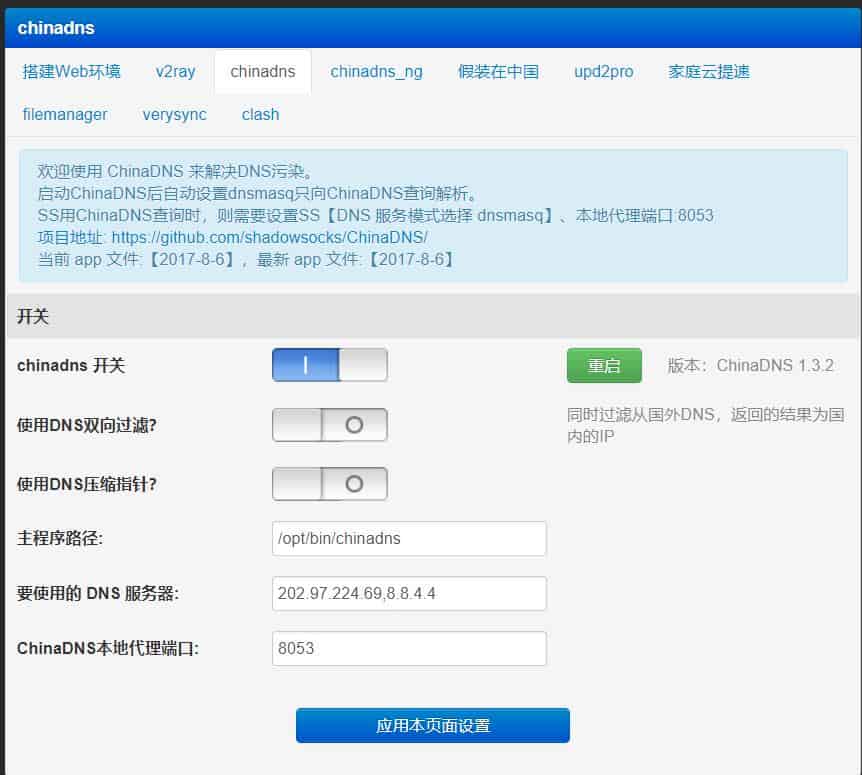862x775 pixels.
Task: Open the chinadns_ng tab
Action: (376, 71)
